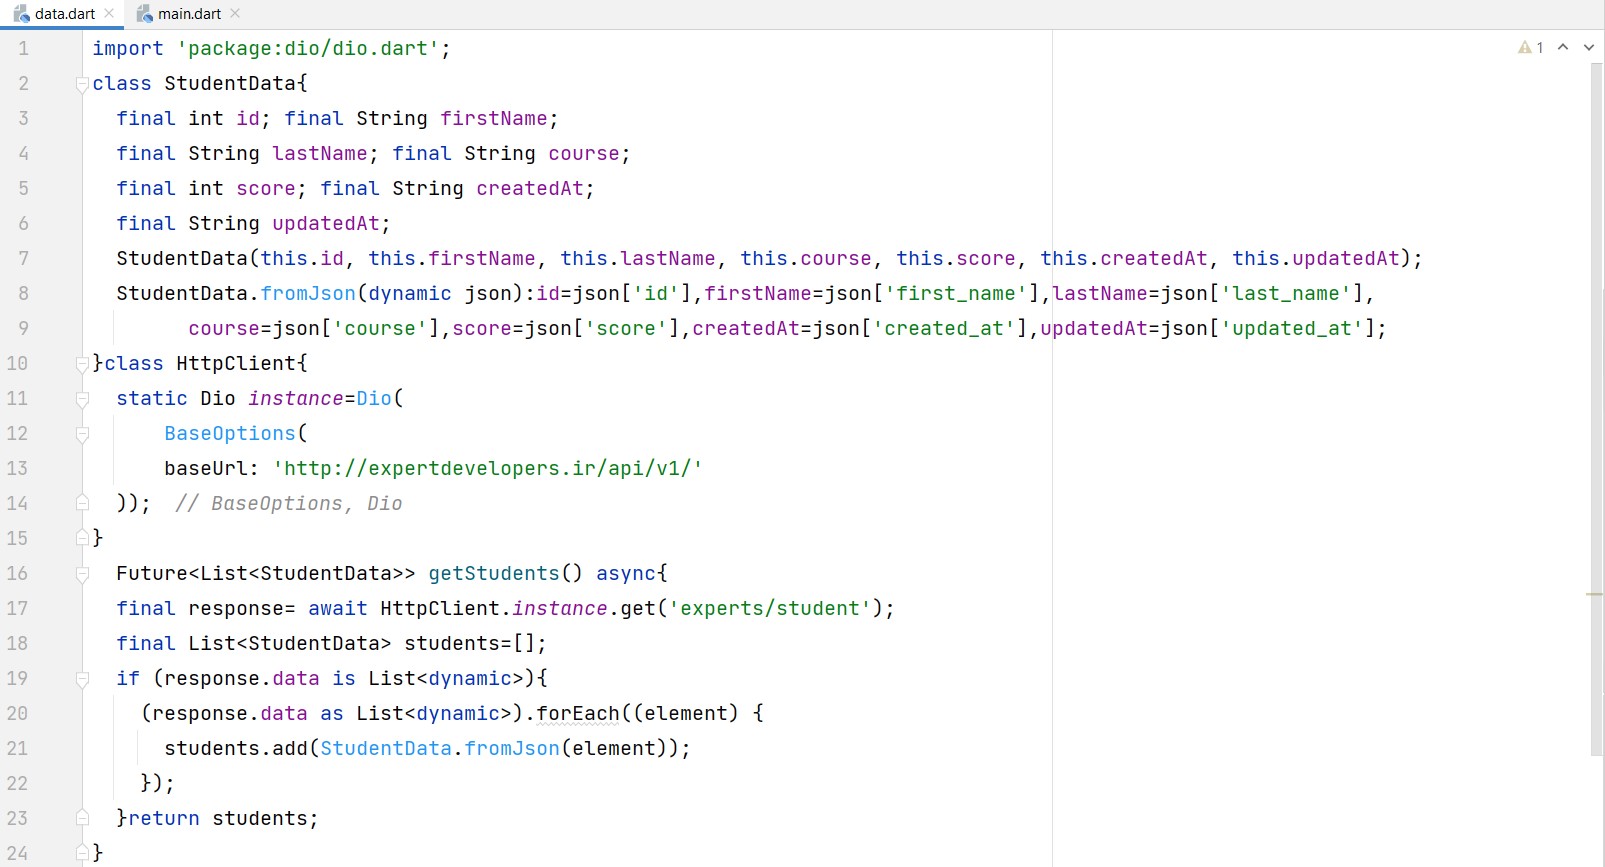This screenshot has width=1605, height=867.
Task: Switch to the data.dart tab
Action: pyautogui.click(x=64, y=14)
